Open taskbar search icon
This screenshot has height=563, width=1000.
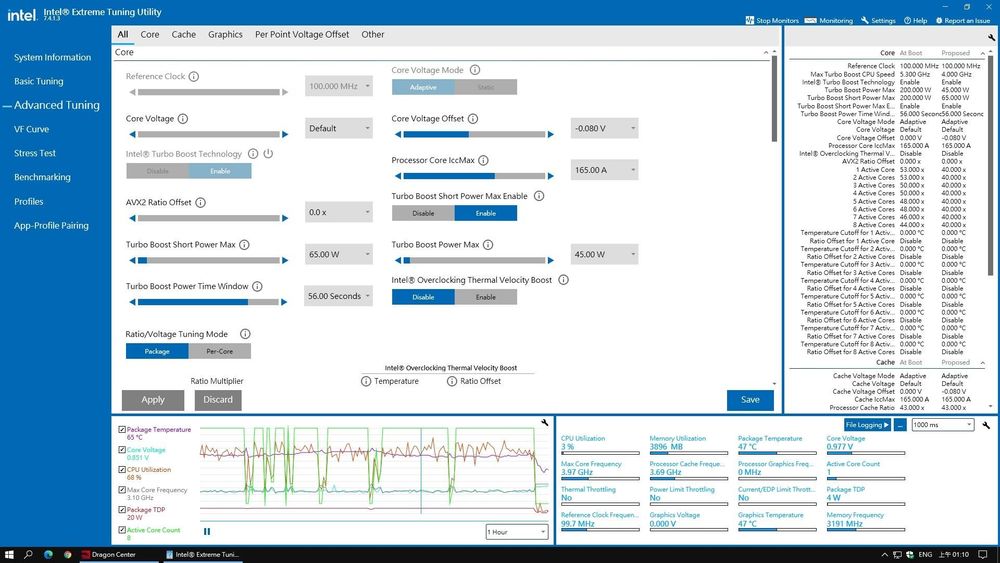coord(28,555)
